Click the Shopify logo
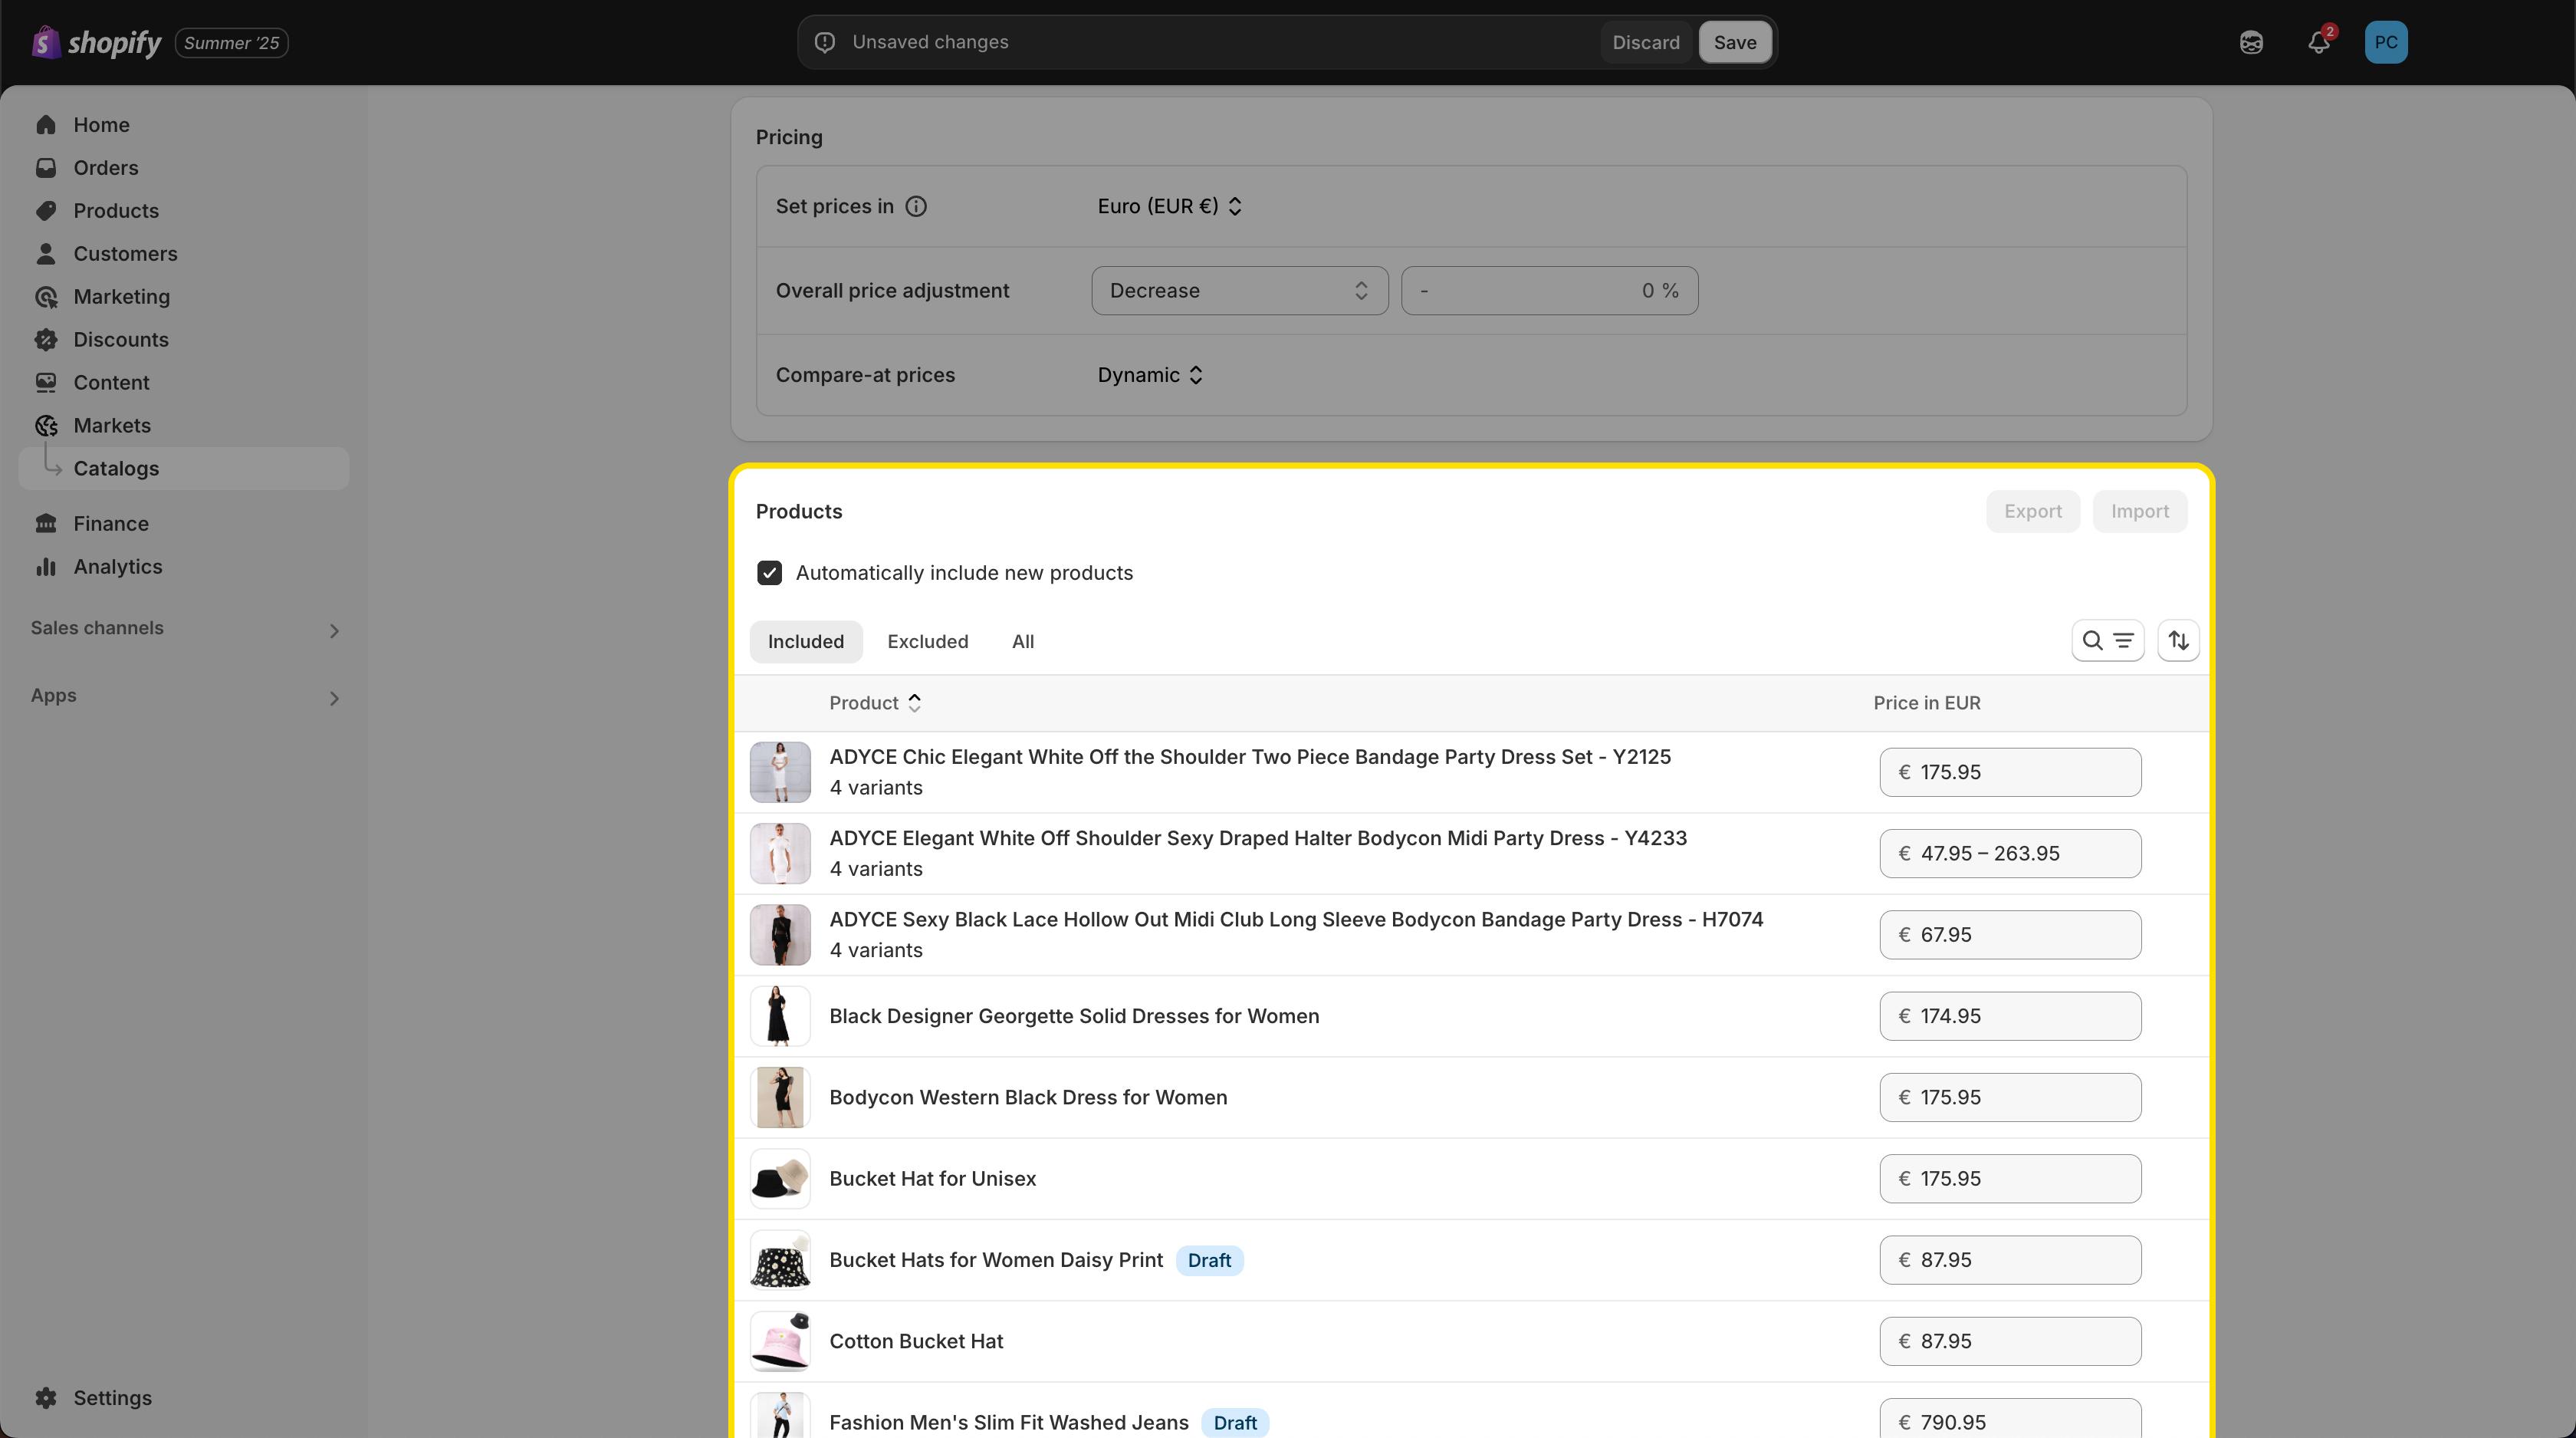 point(96,42)
